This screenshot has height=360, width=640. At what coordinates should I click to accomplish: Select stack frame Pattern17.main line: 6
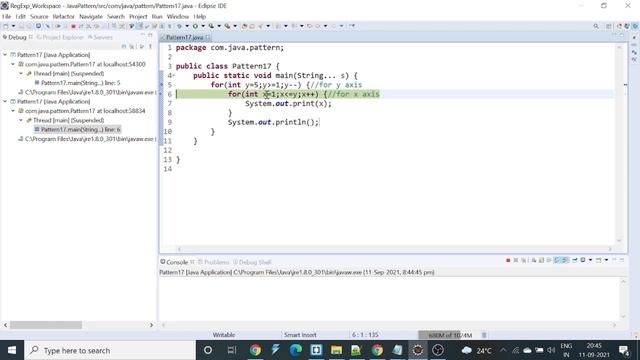click(77, 129)
